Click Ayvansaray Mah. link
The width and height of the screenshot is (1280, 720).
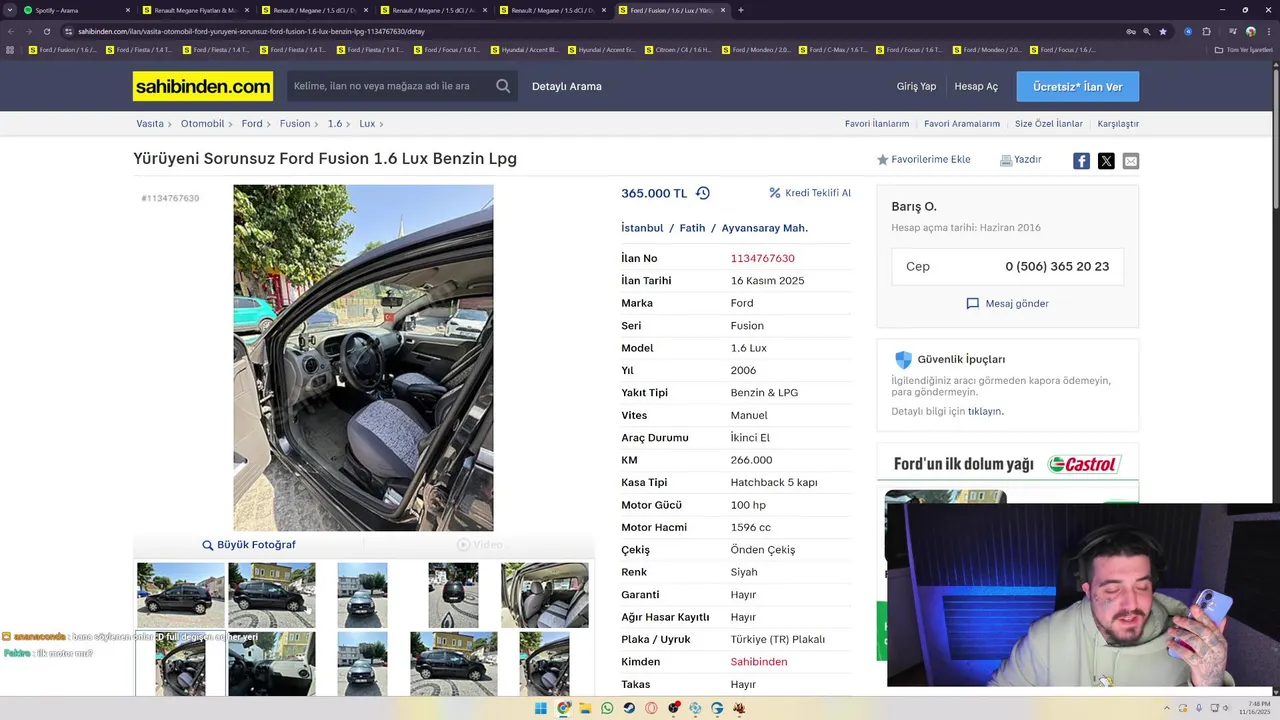tap(765, 228)
